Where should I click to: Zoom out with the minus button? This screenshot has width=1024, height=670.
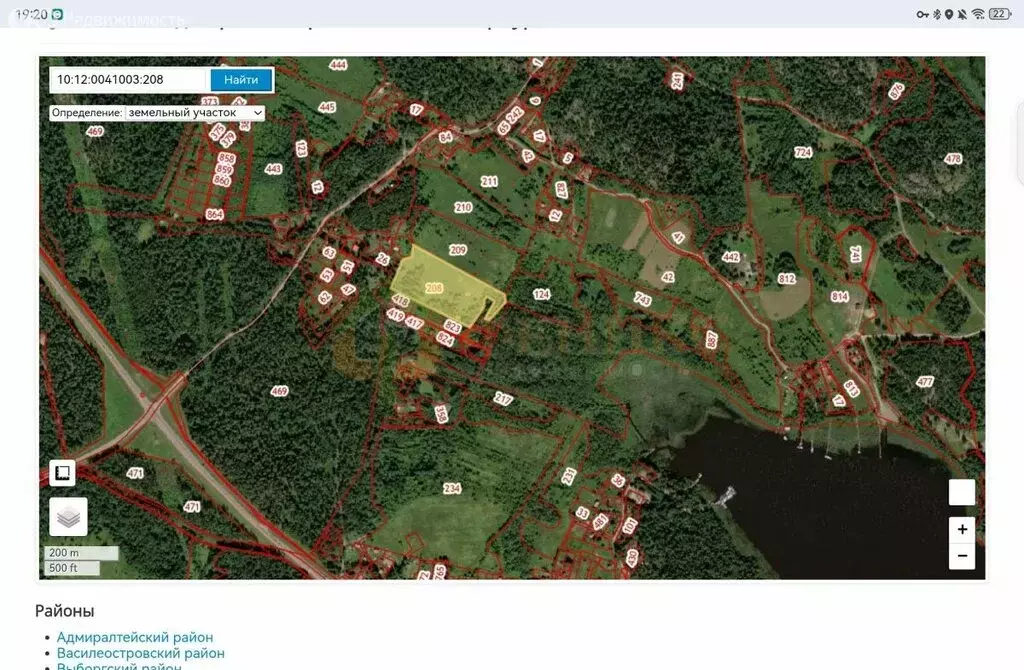961,556
